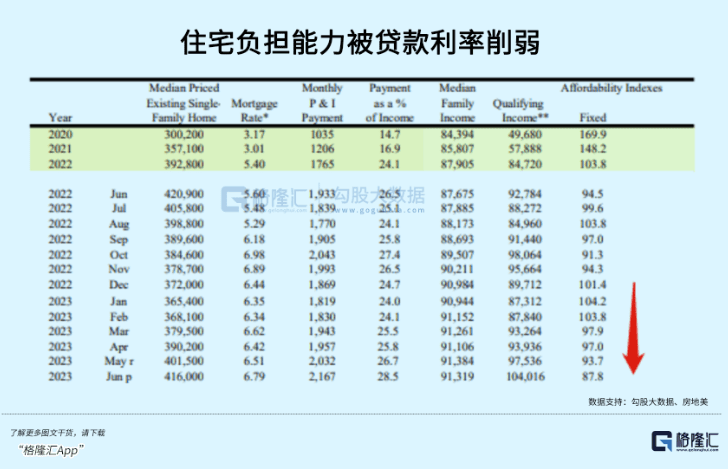This screenshot has height=469, width=728.
Task: Select payment percentage 14.7
Action: 390,135
